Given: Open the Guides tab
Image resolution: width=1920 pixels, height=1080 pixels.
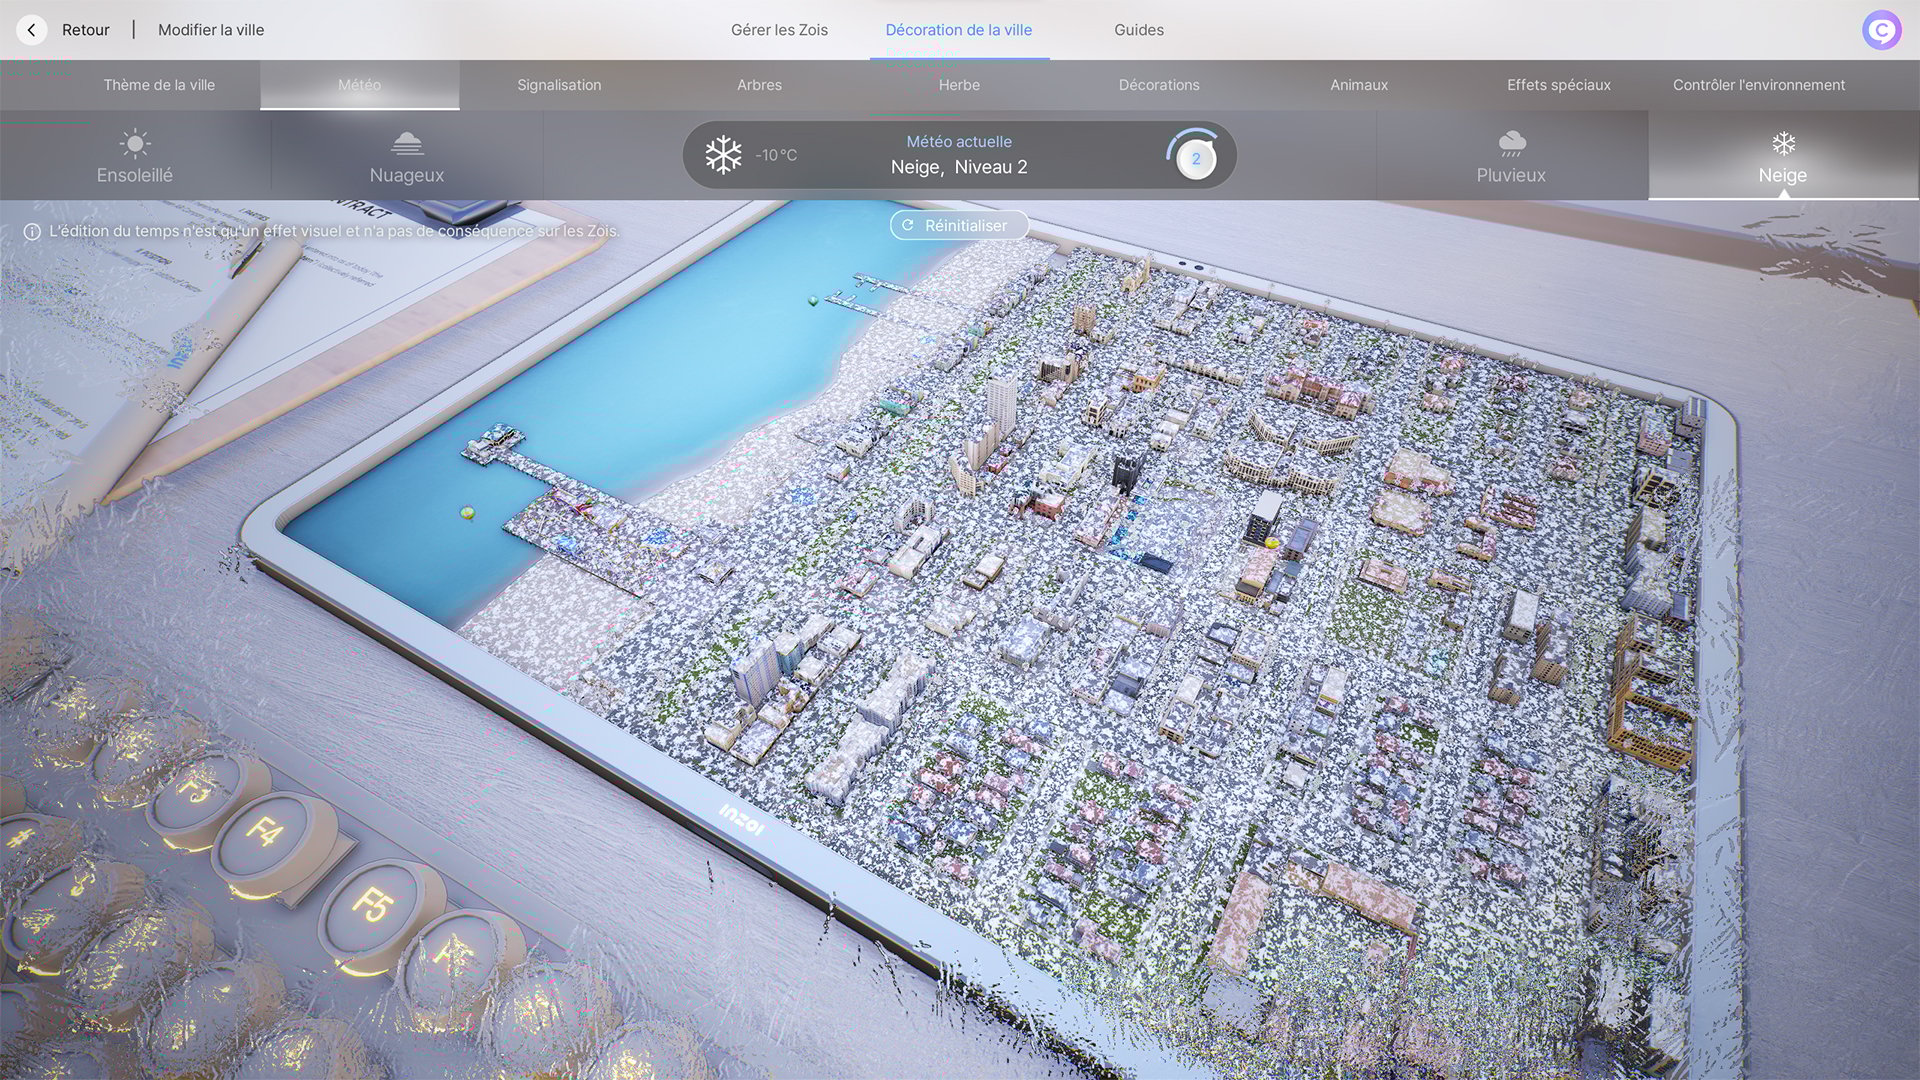Looking at the screenshot, I should (1139, 30).
